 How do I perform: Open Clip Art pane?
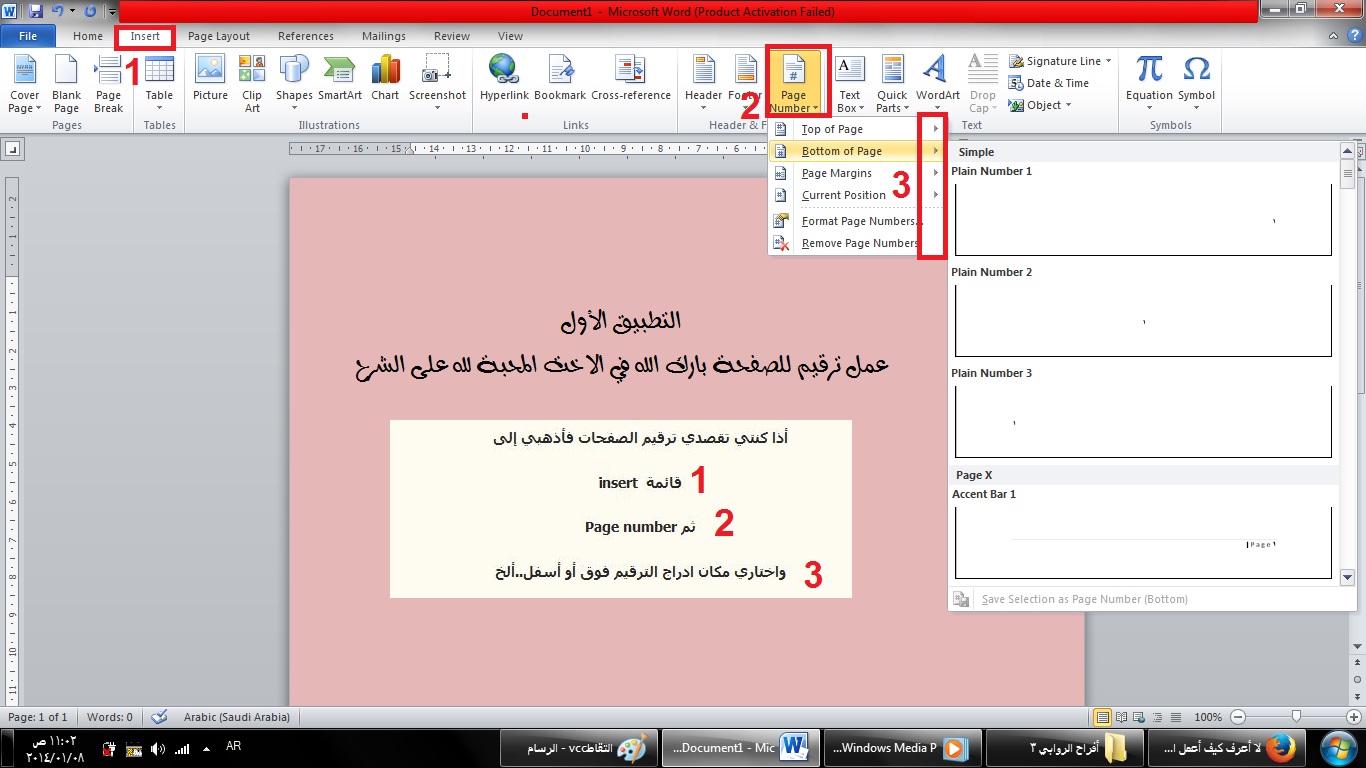tap(252, 84)
